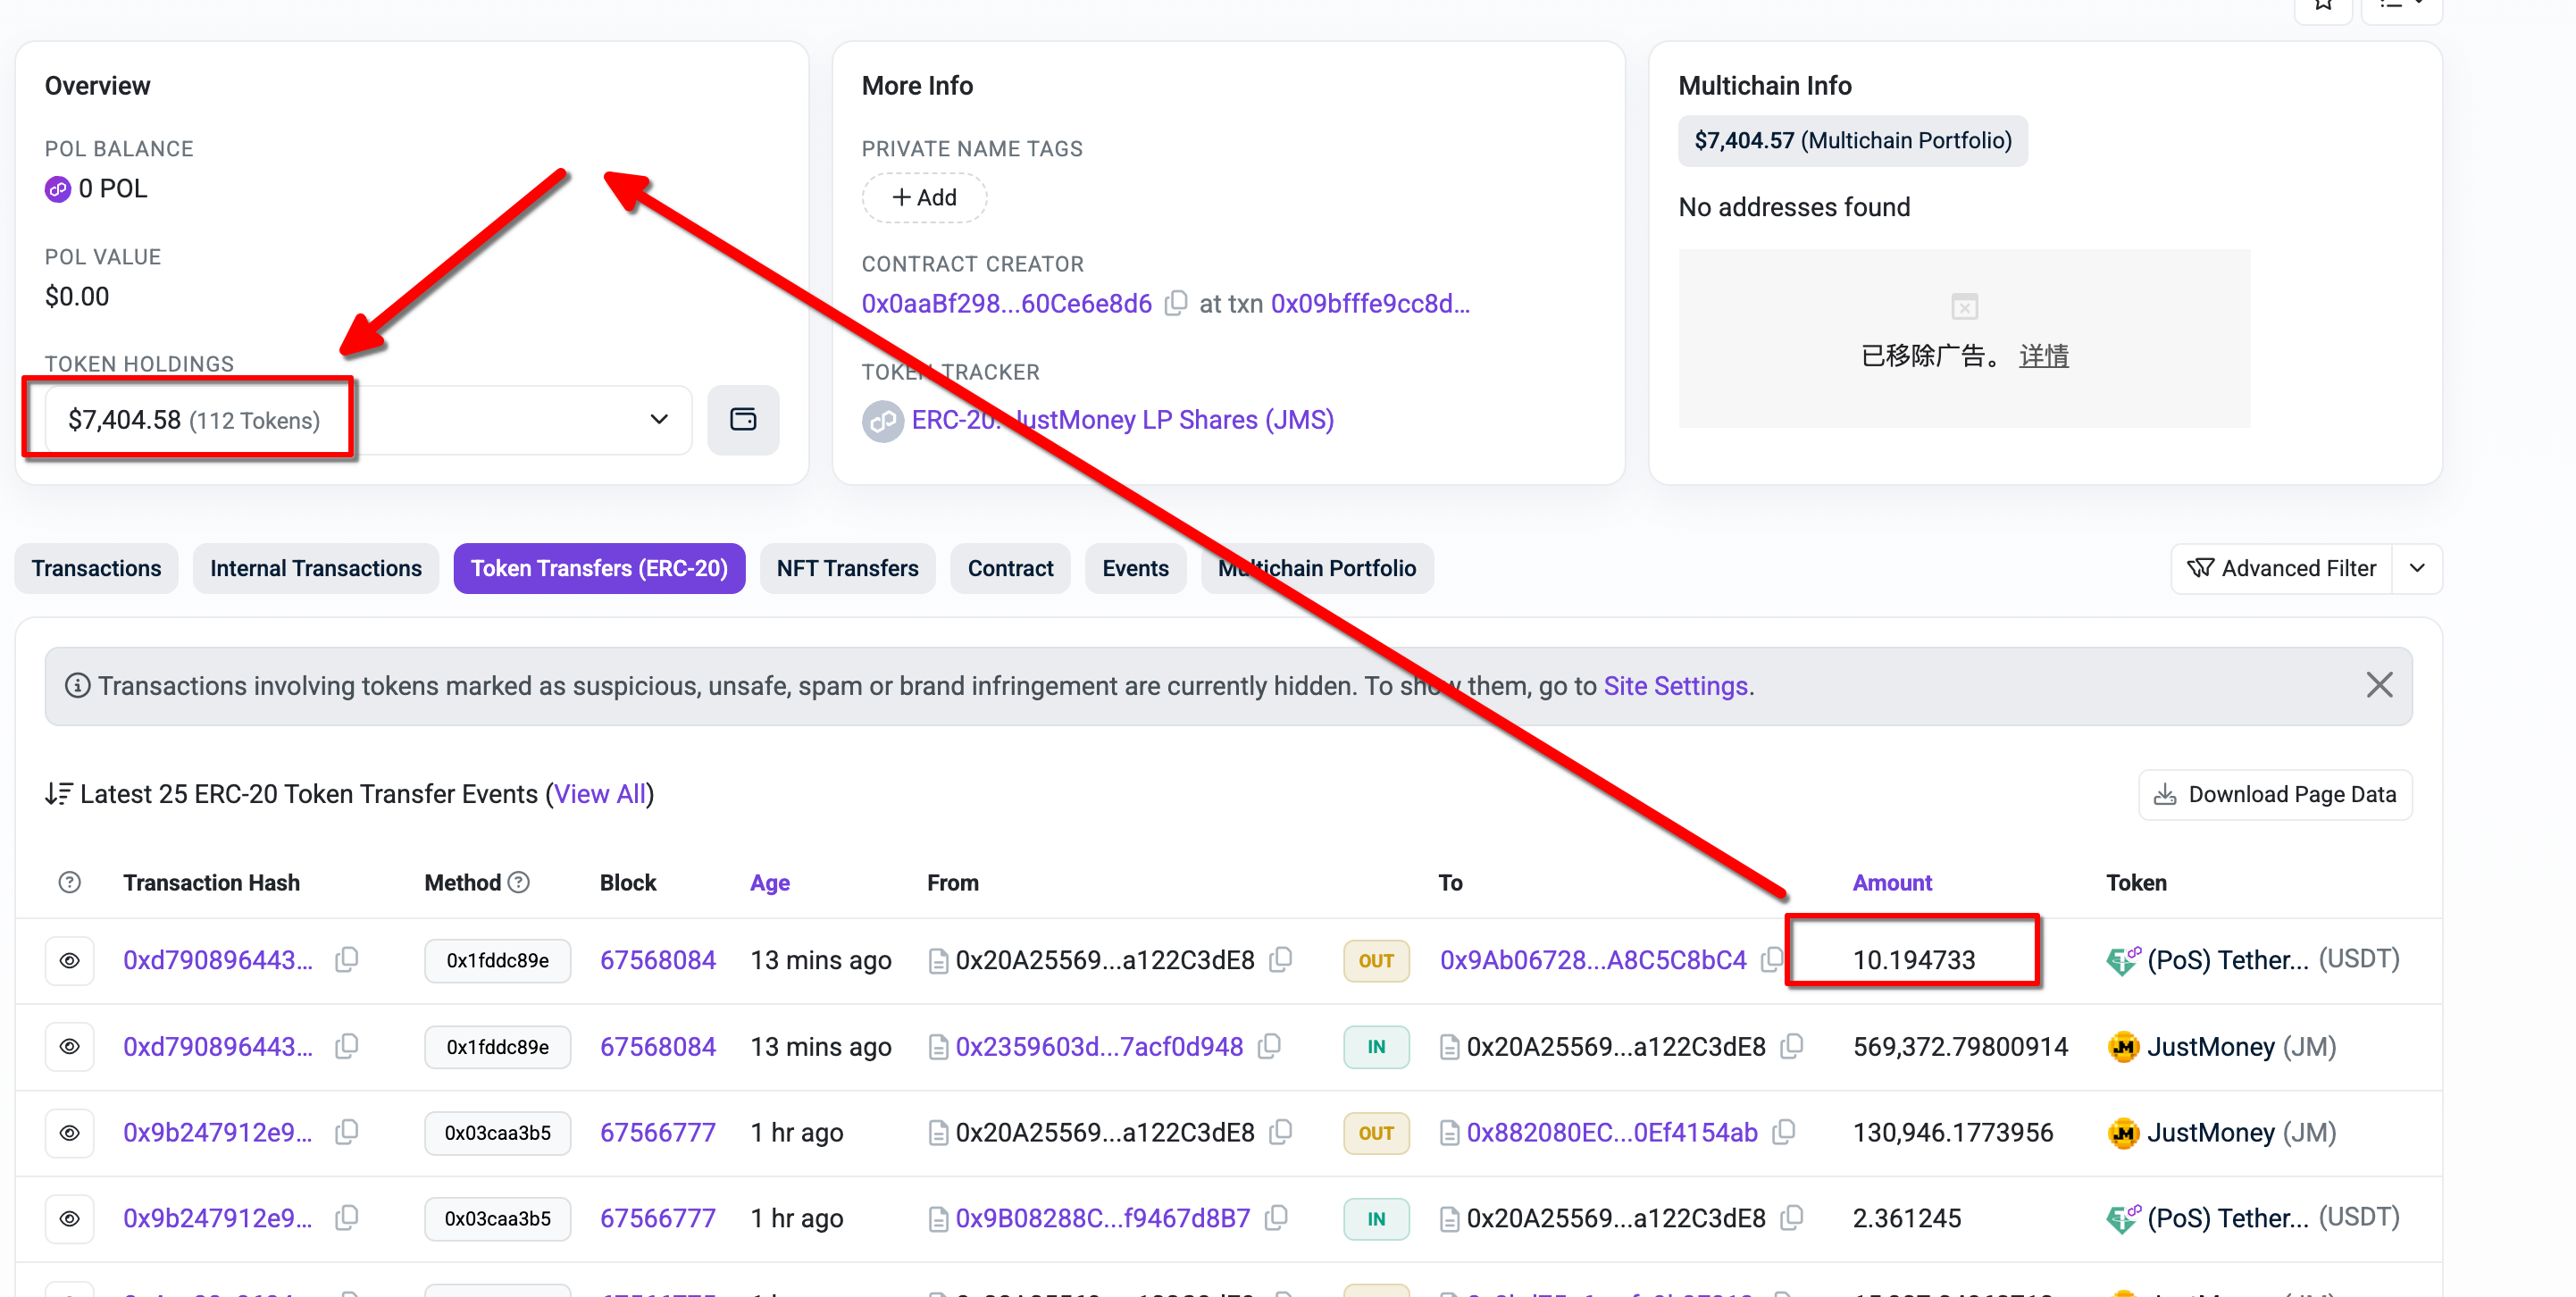Switch to the Internal Transactions tab

tap(315, 568)
